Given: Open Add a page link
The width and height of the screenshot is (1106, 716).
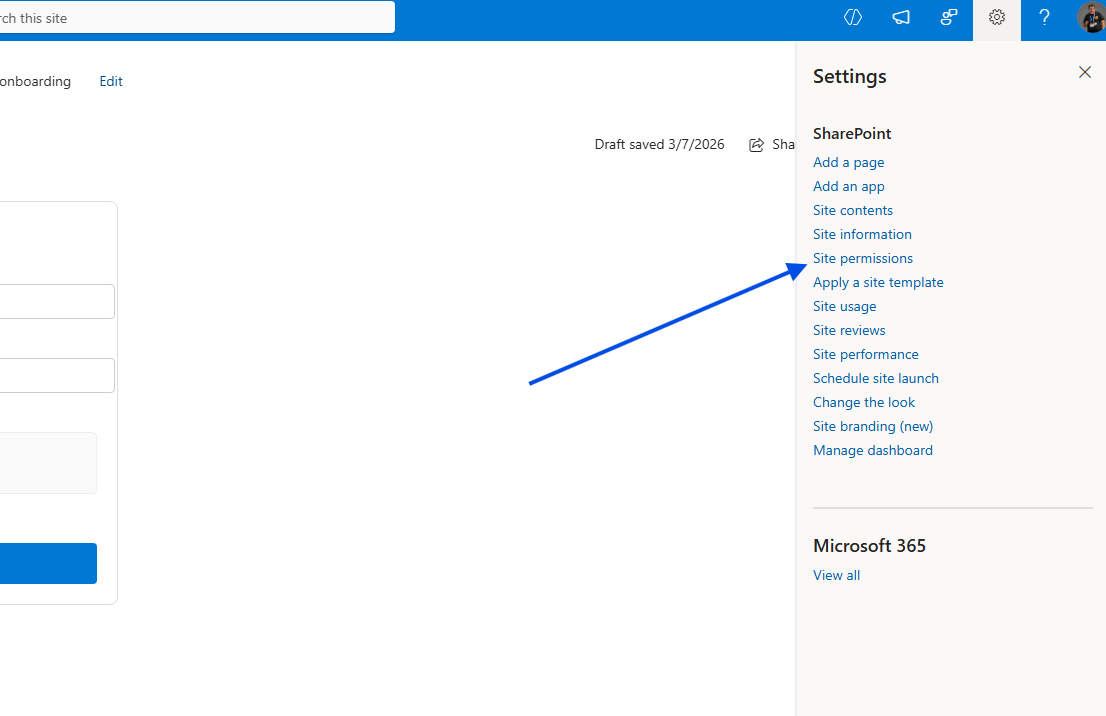Looking at the screenshot, I should click(848, 162).
